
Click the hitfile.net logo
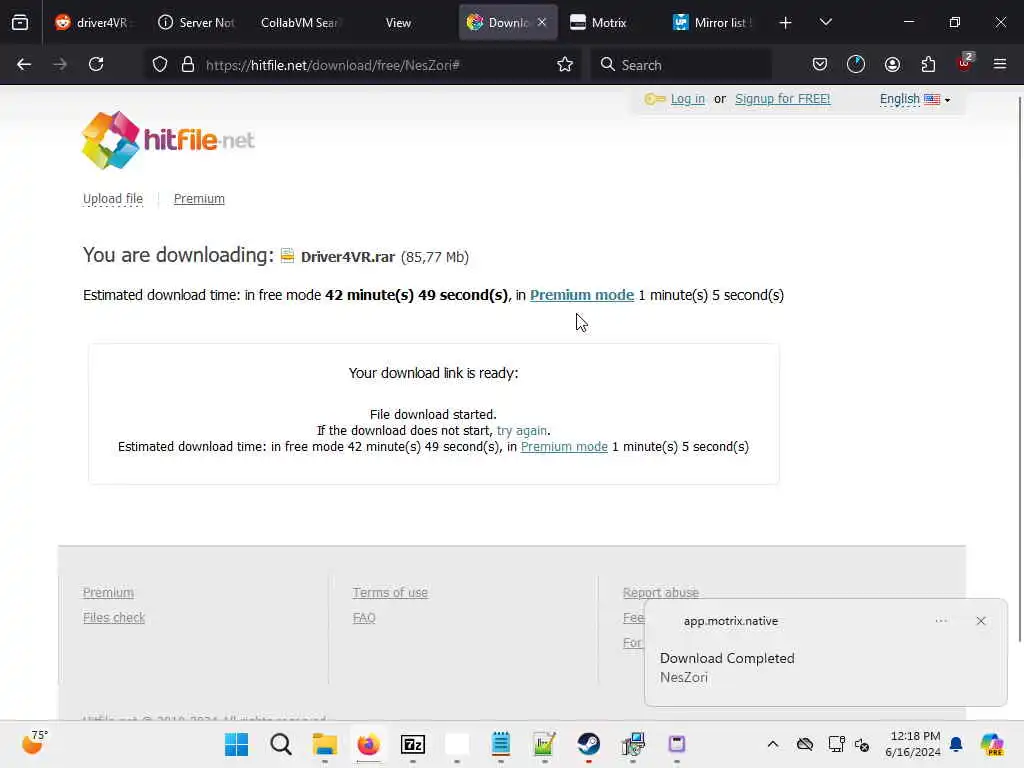pos(168,140)
